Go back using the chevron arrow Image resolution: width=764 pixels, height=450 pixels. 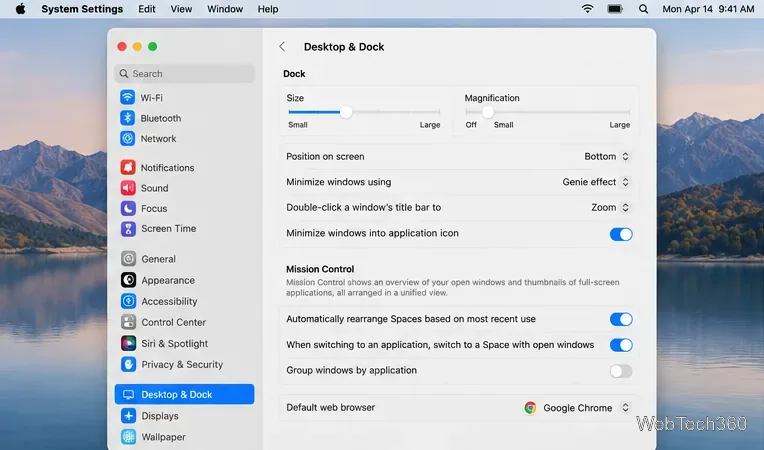282,46
